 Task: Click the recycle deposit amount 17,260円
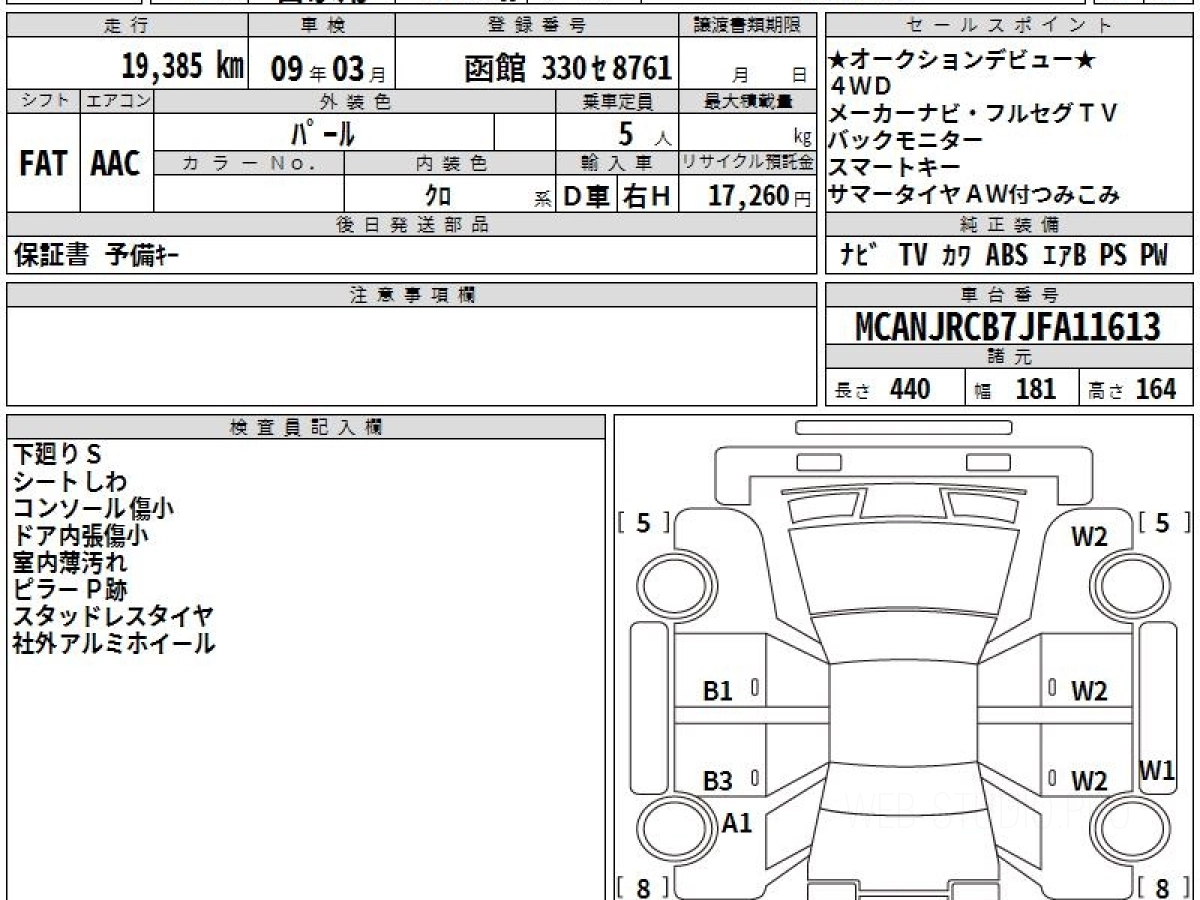[x=760, y=196]
